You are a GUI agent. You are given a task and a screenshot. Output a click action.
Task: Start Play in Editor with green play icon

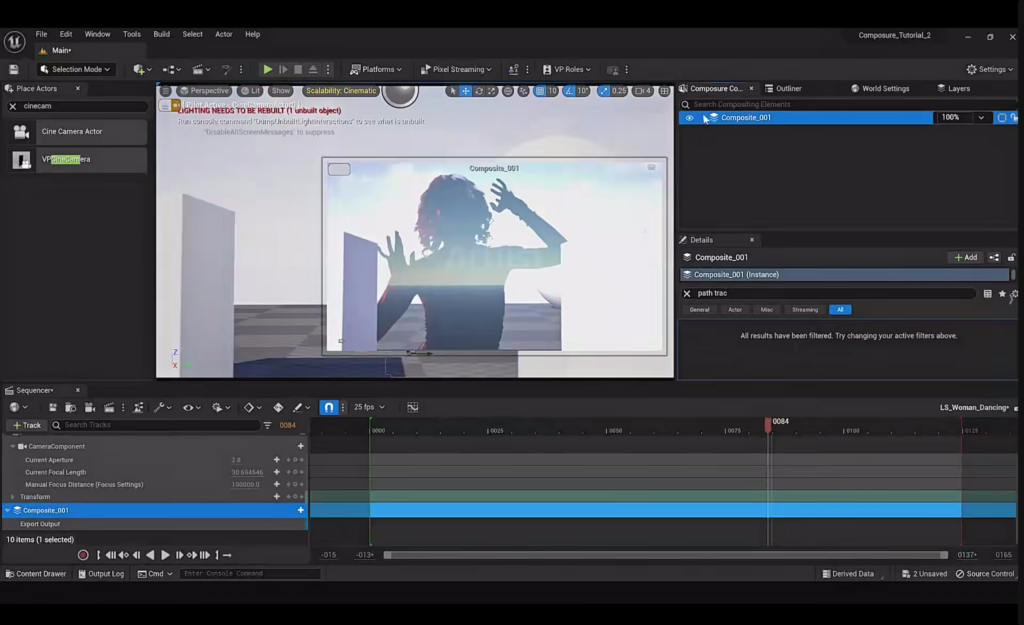tap(268, 69)
